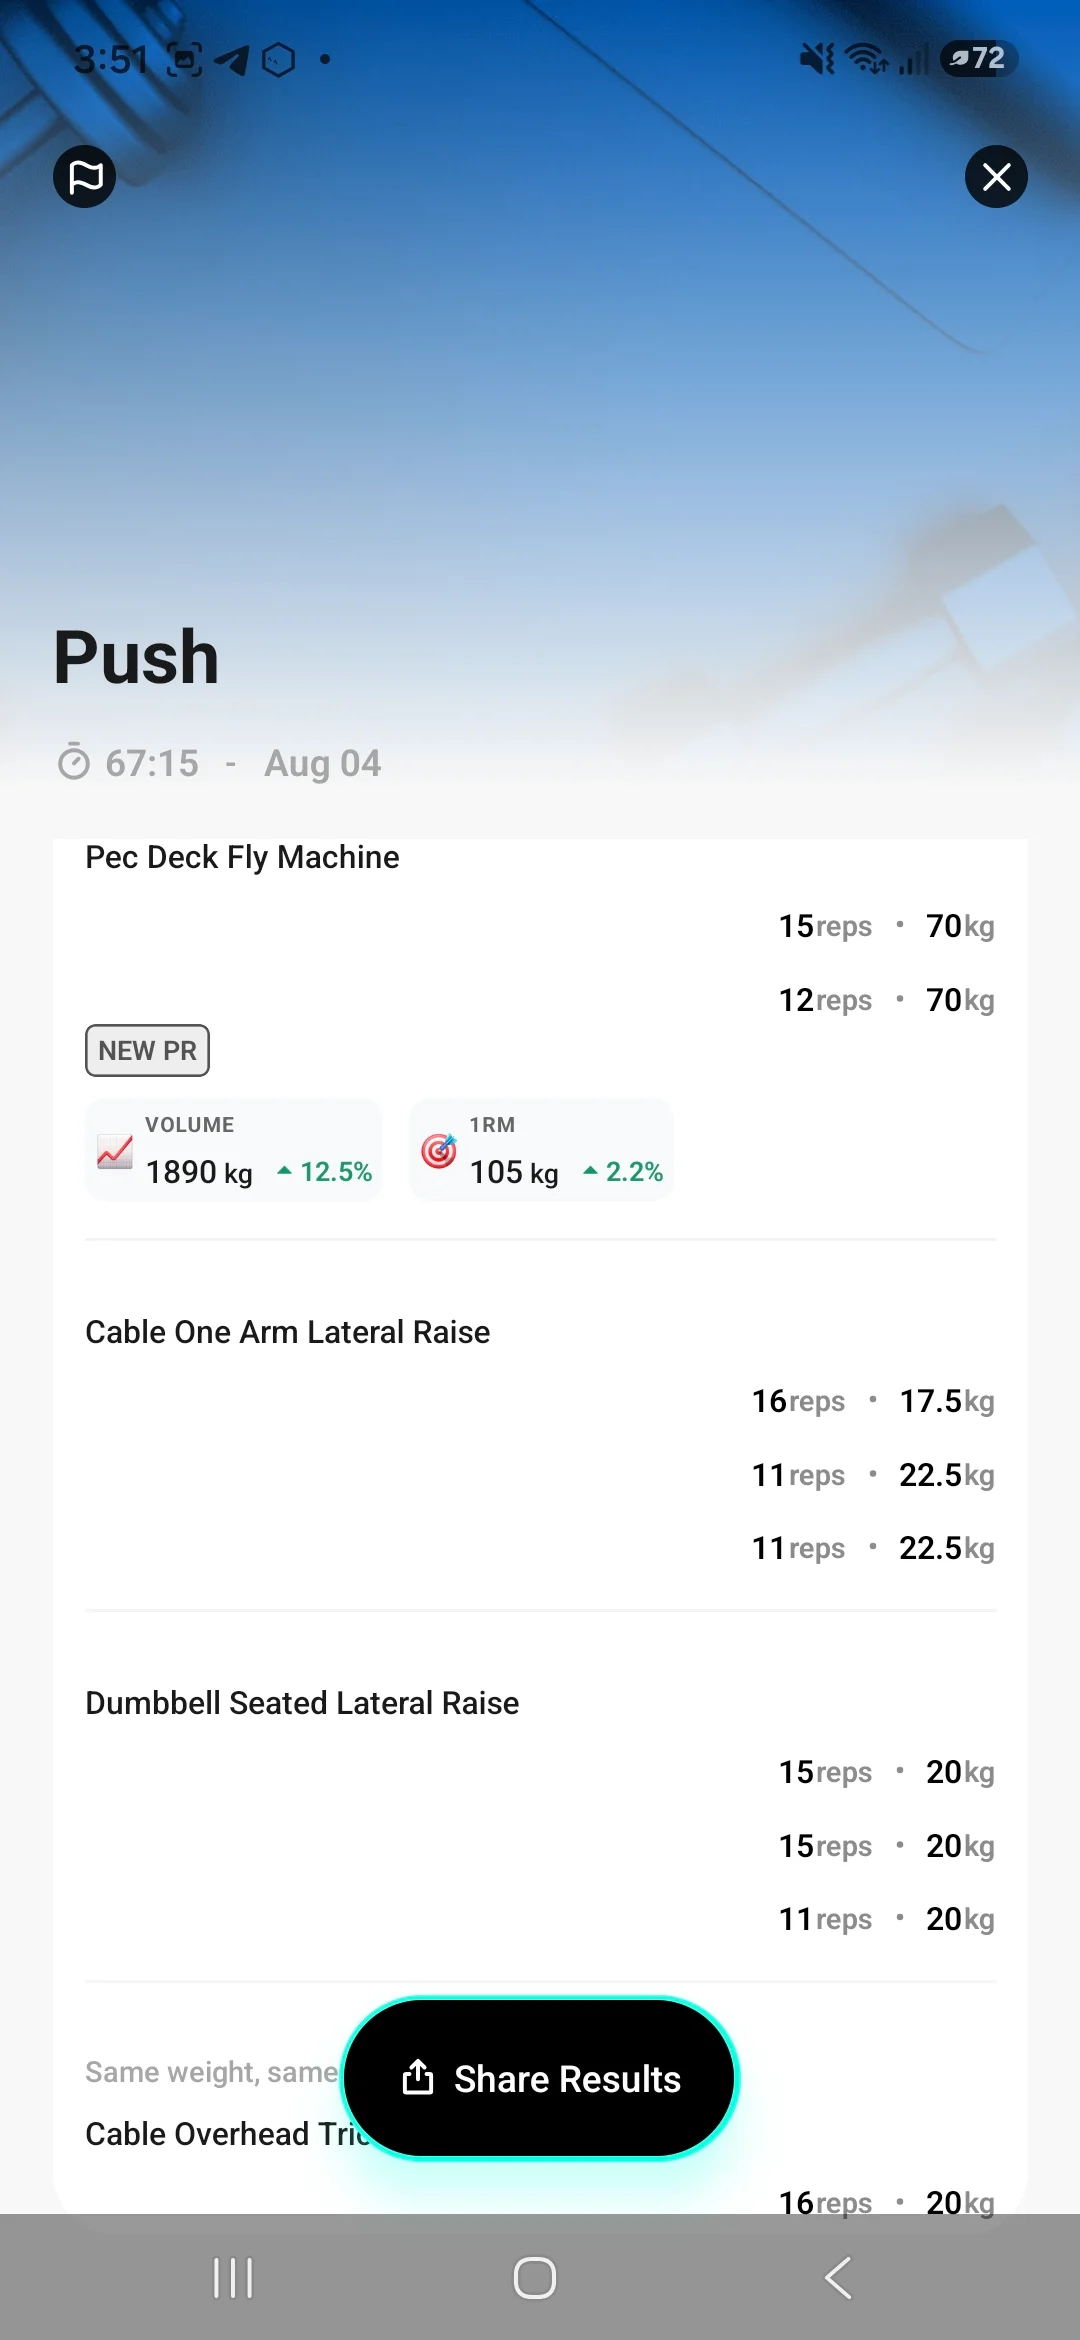Open the Volume 1890 kg stat card
The height and width of the screenshot is (2340, 1080).
click(x=234, y=1150)
